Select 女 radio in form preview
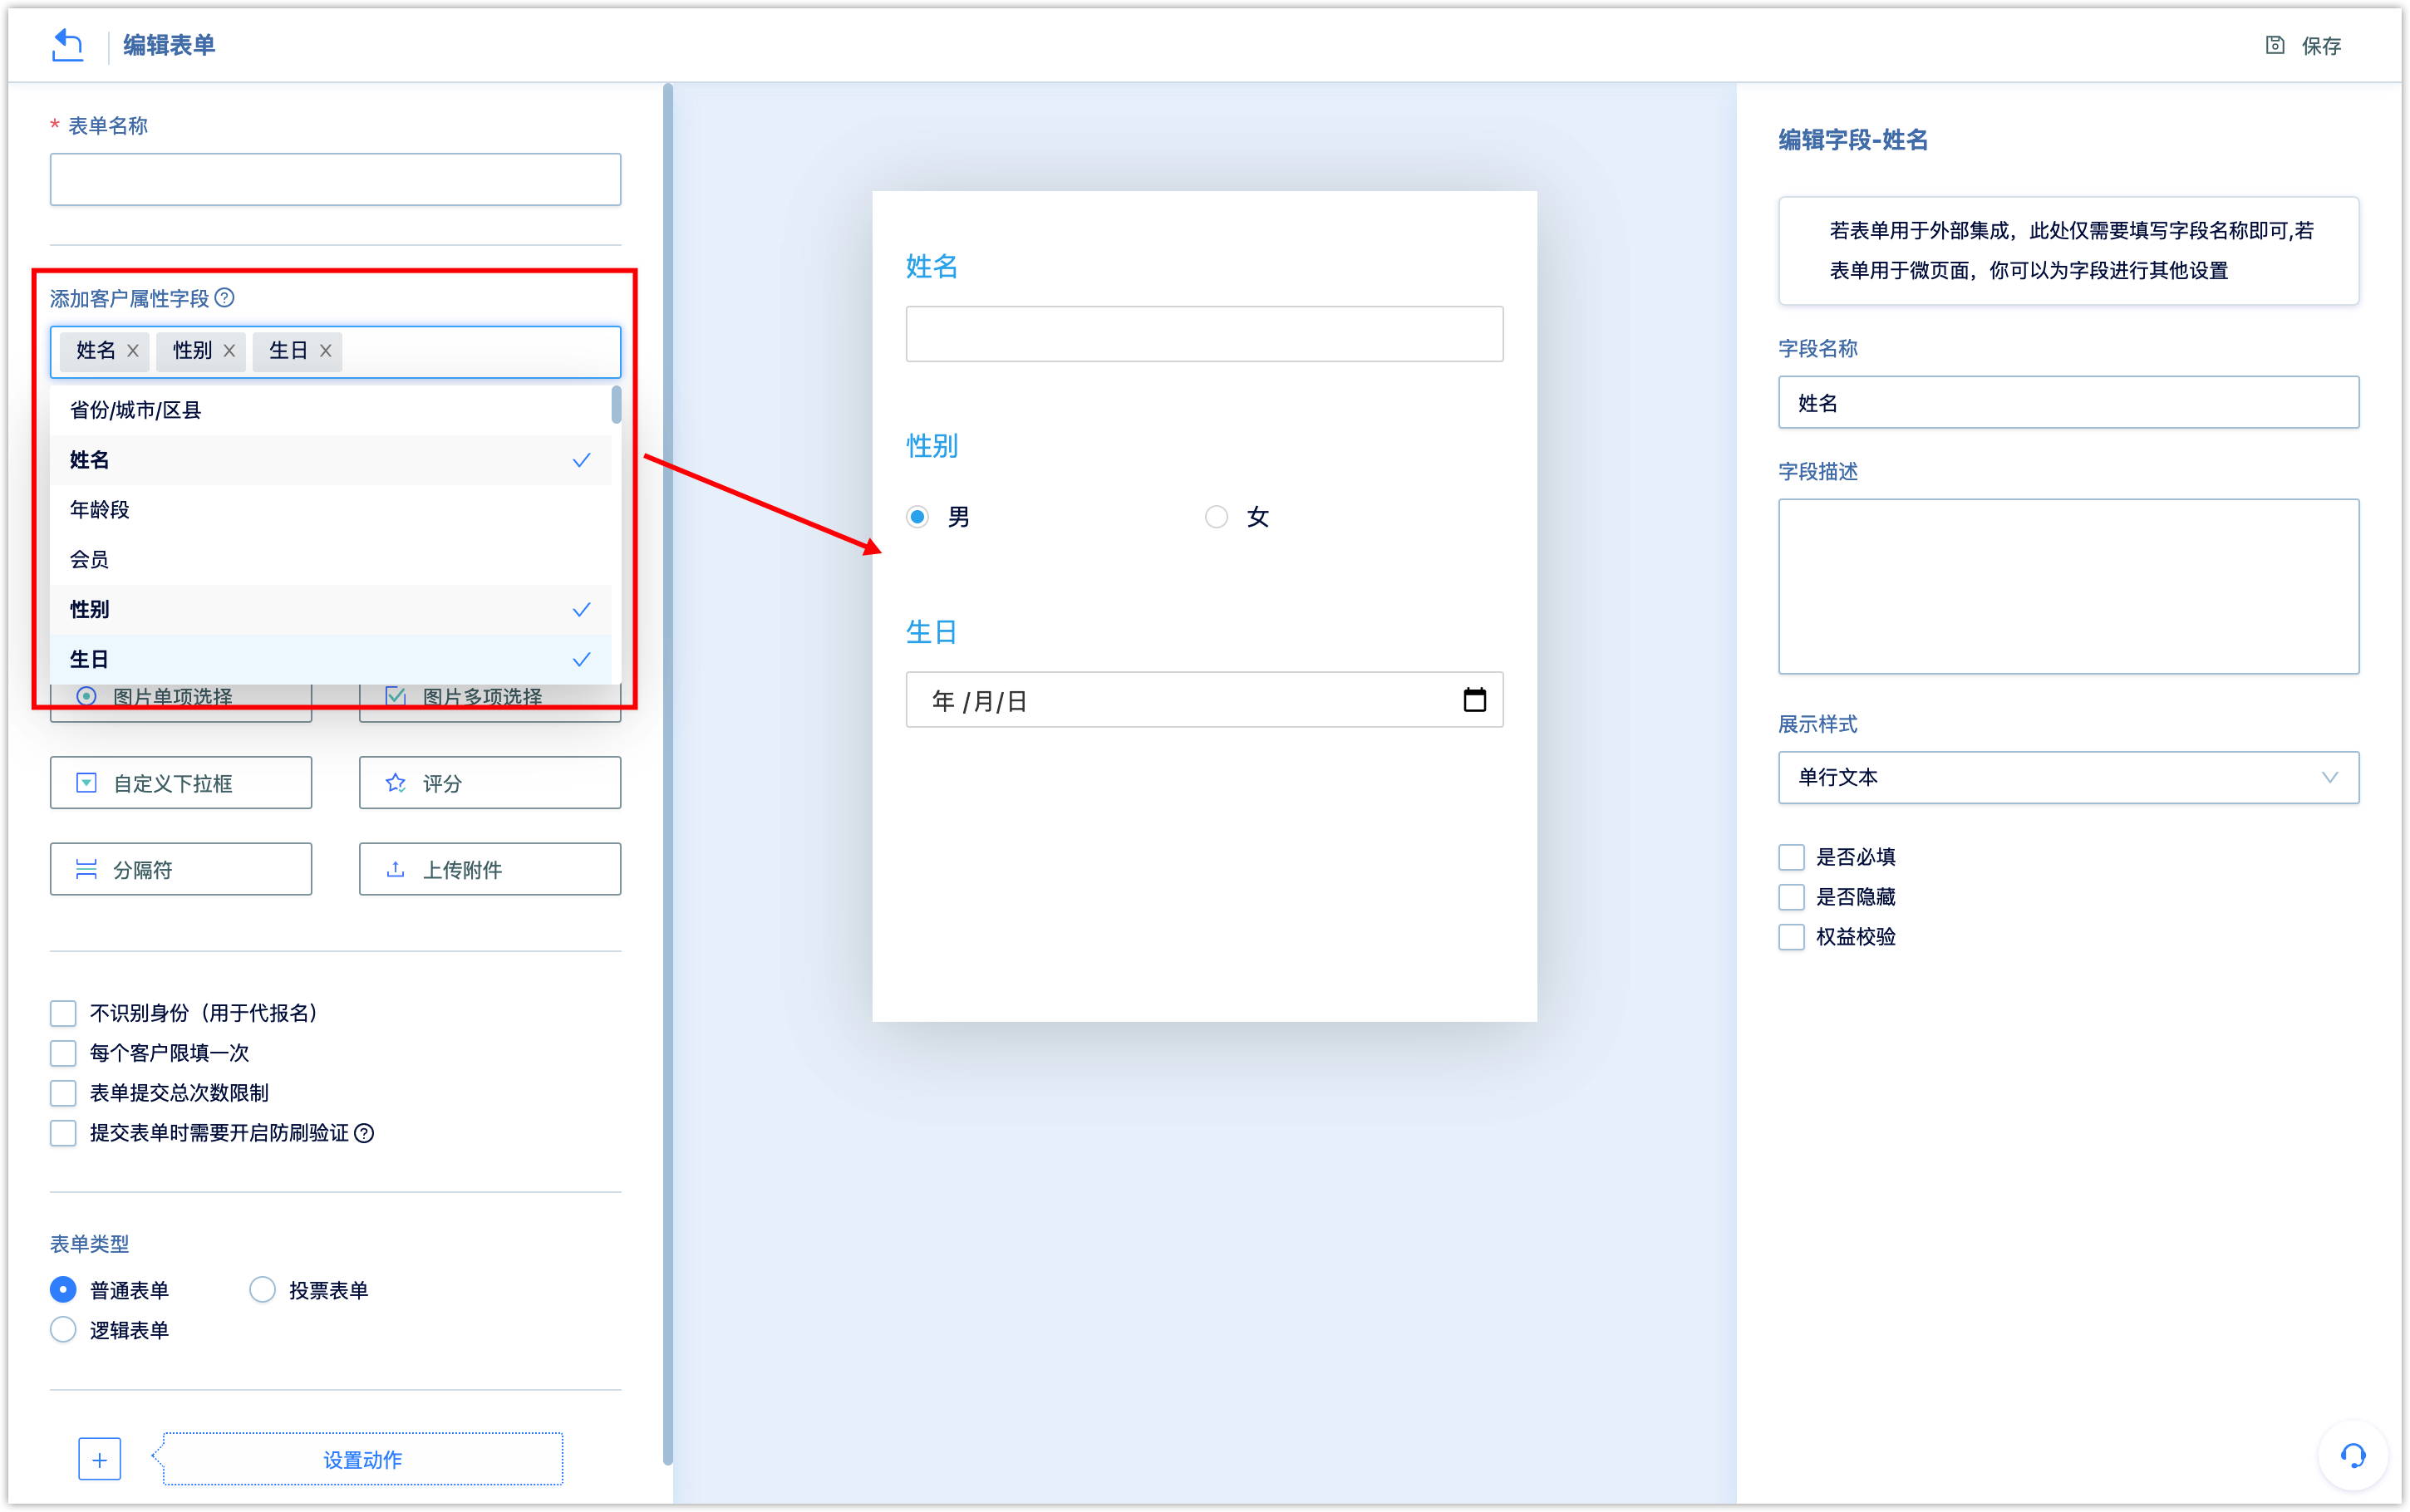 click(x=1216, y=517)
